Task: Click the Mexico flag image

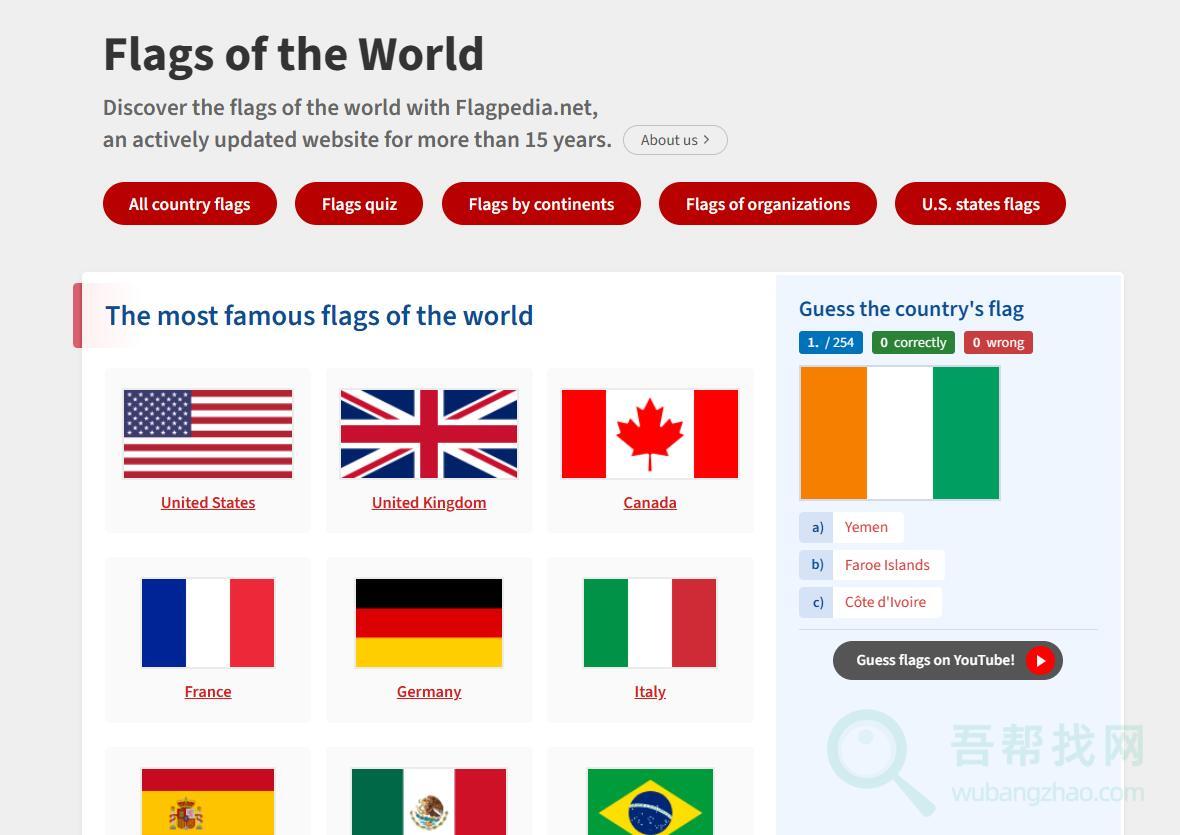Action: pyautogui.click(x=429, y=802)
